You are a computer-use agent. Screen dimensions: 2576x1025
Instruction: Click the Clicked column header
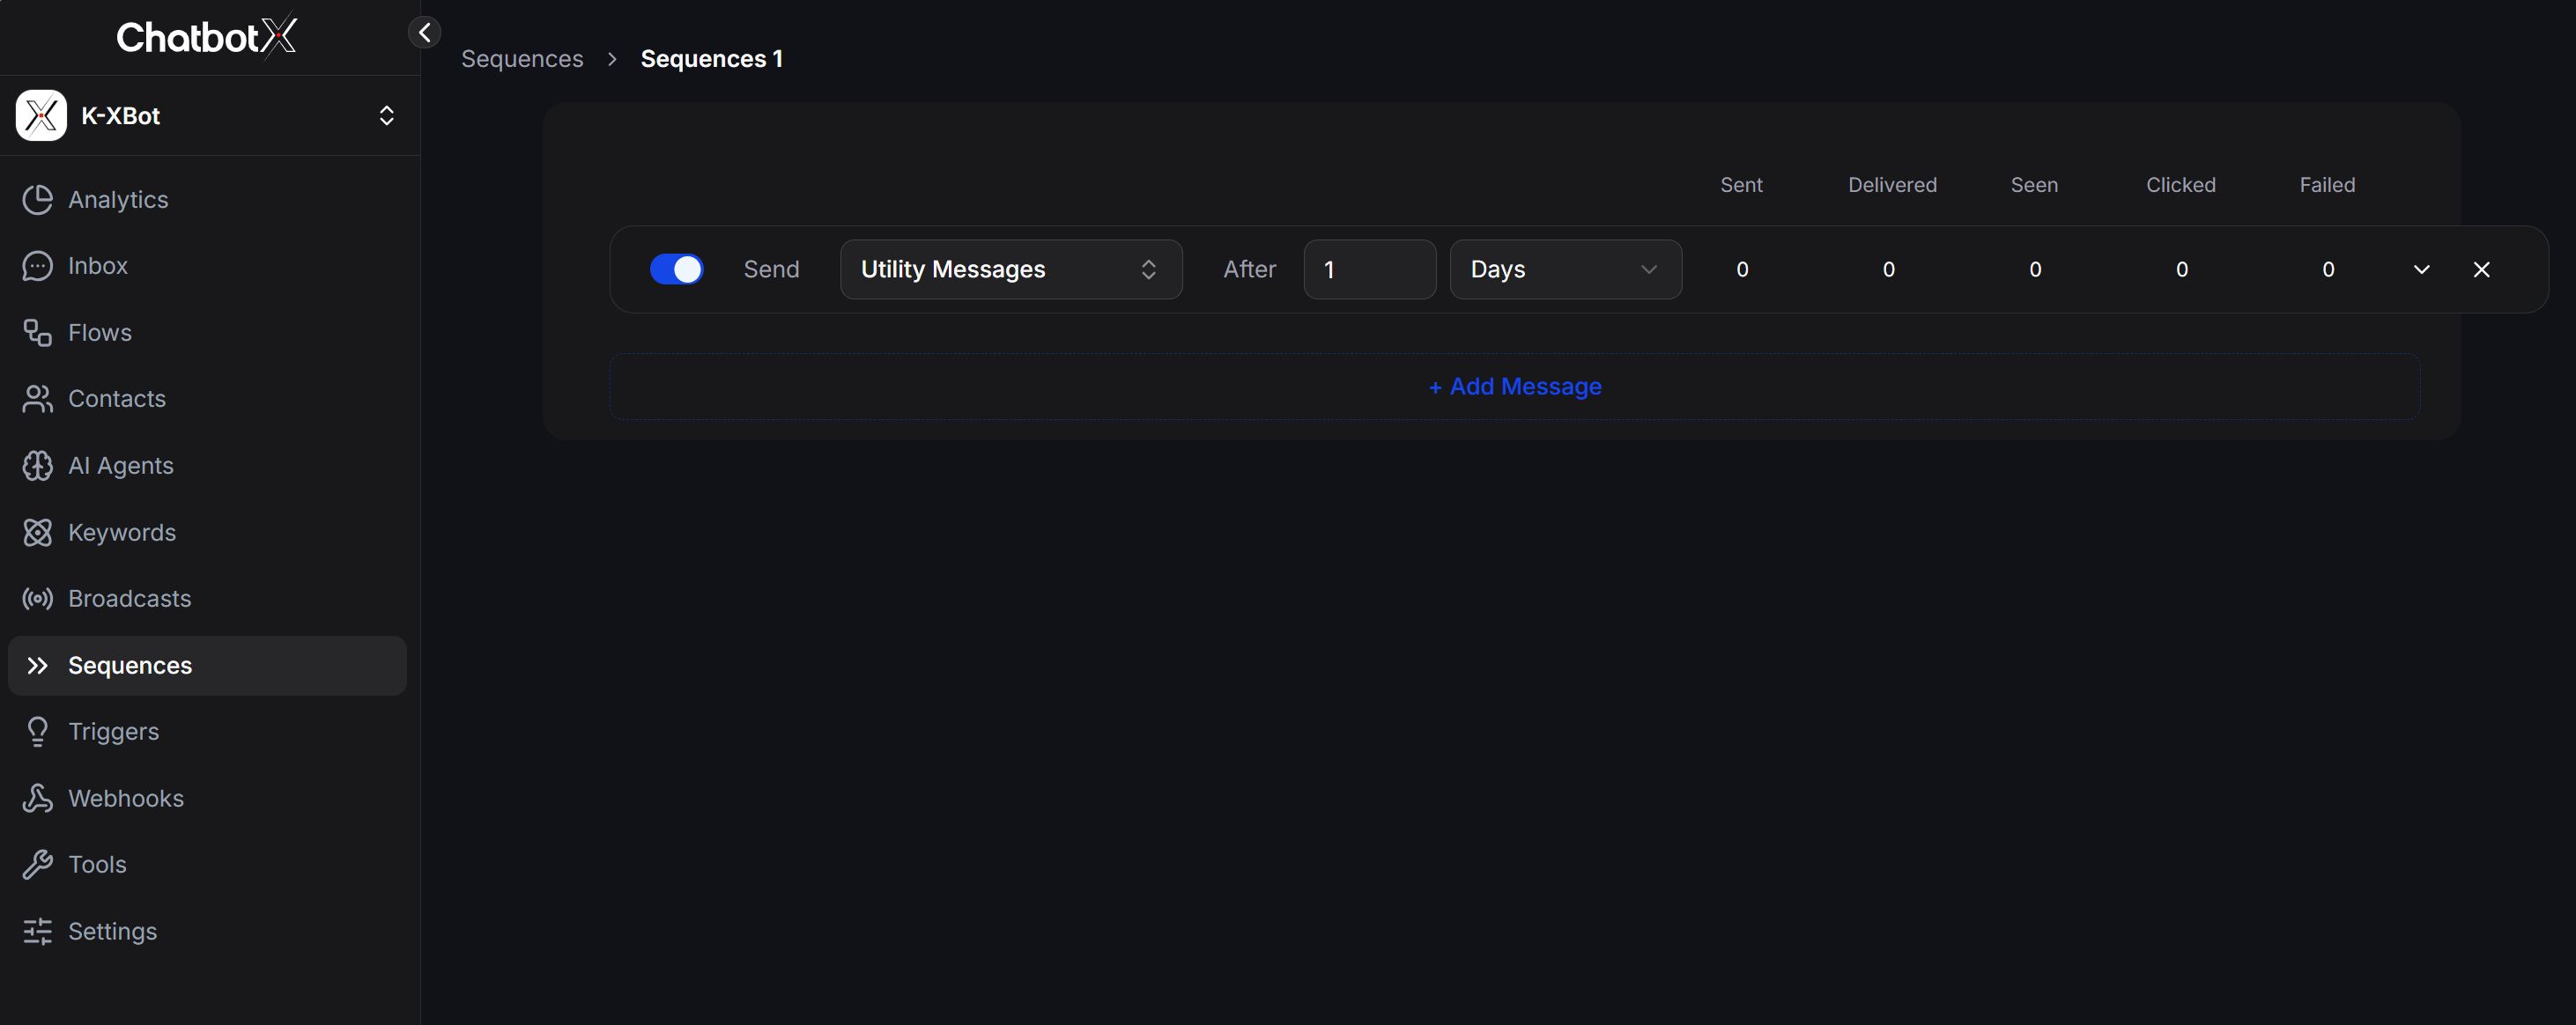click(x=2180, y=185)
